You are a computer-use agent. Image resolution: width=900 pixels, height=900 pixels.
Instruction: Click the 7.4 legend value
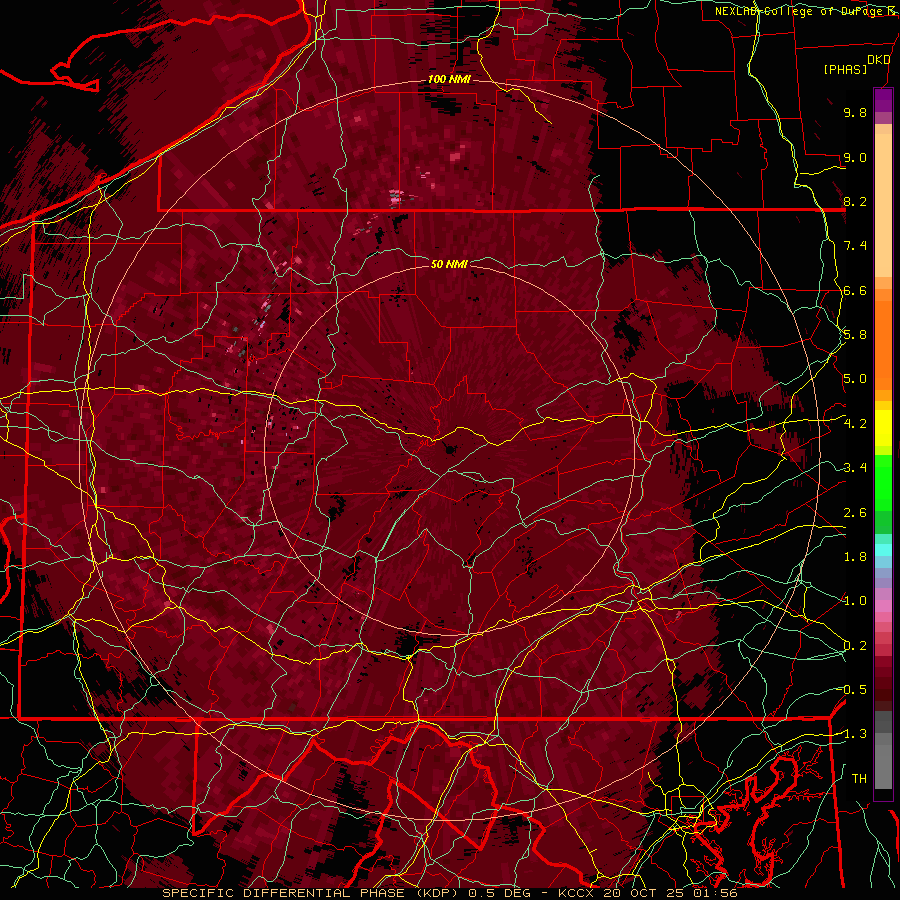tap(855, 246)
